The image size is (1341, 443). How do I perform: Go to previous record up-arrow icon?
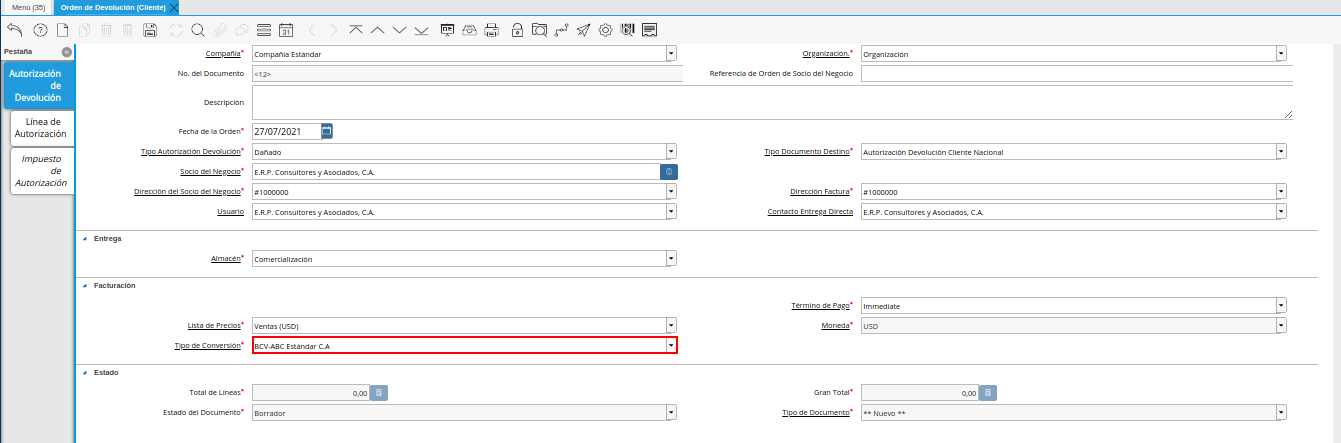[378, 30]
